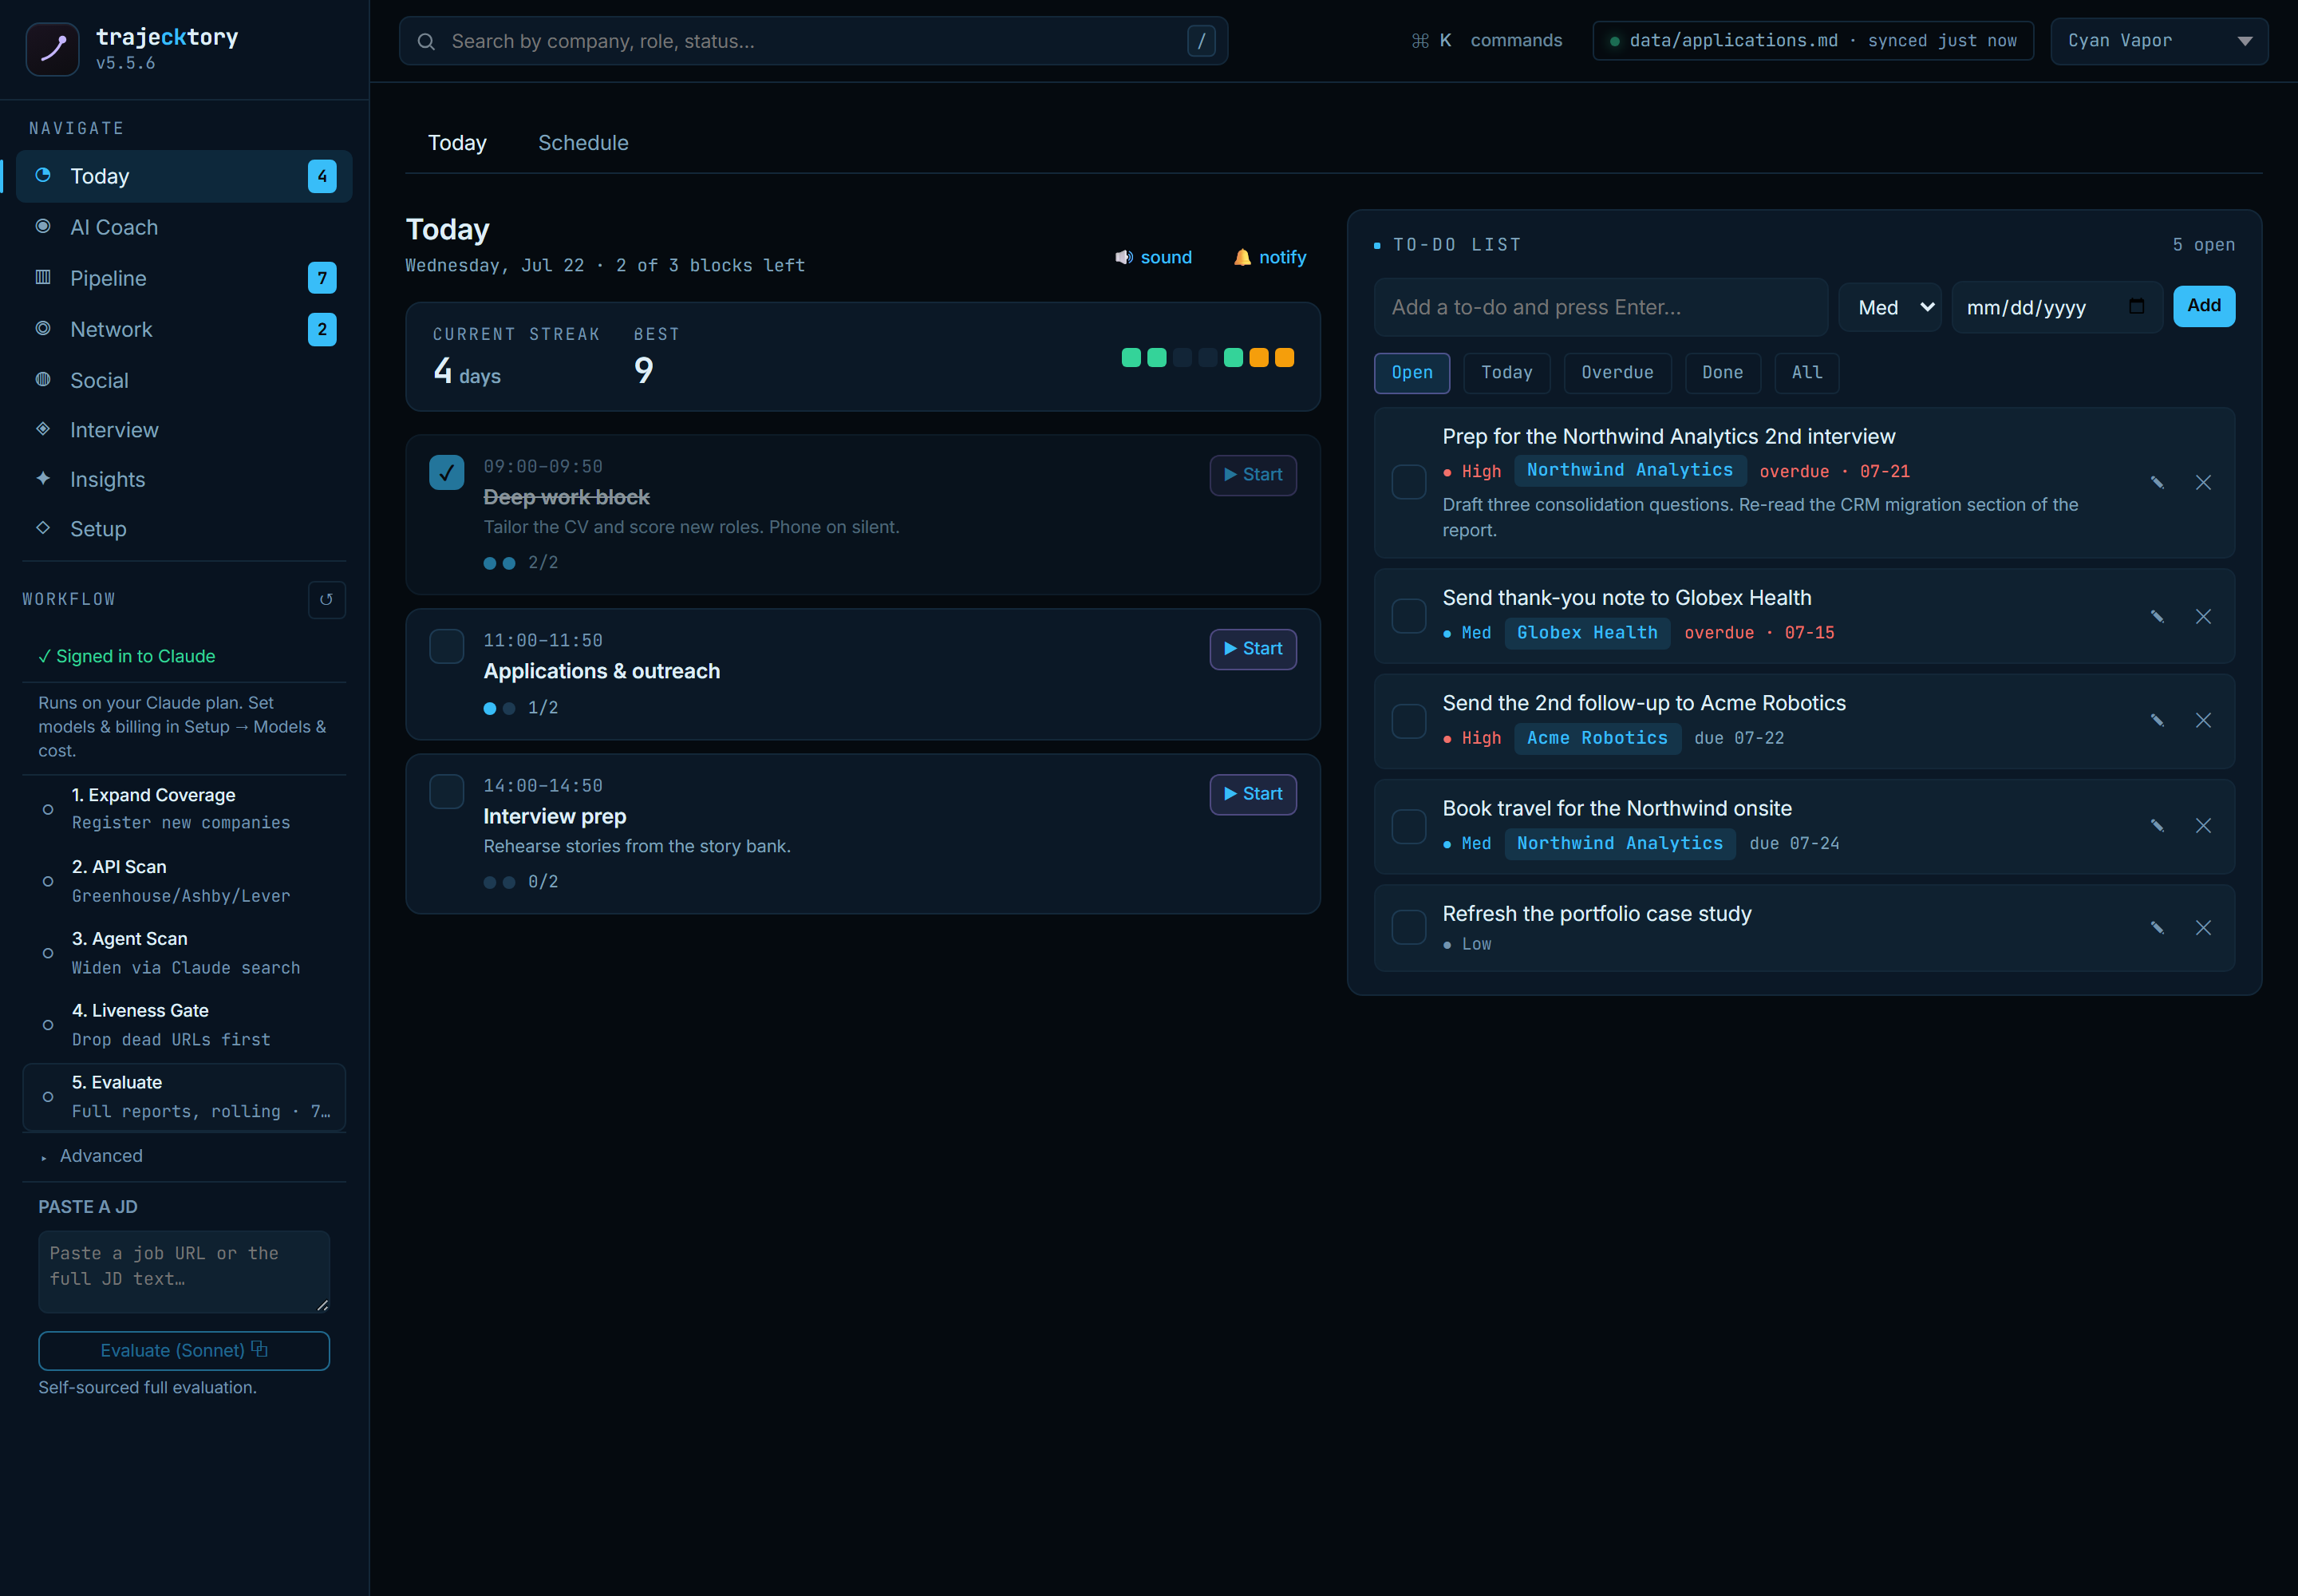The image size is (2298, 1596).
Task: Toggle the notify bell icon
Action: click(x=1242, y=258)
